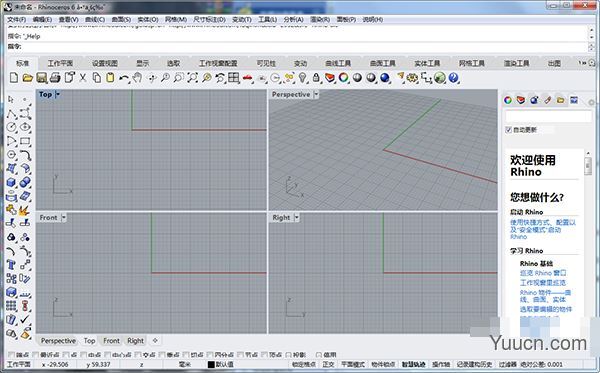Open the Libraries folder tab in right panel

[561, 100]
